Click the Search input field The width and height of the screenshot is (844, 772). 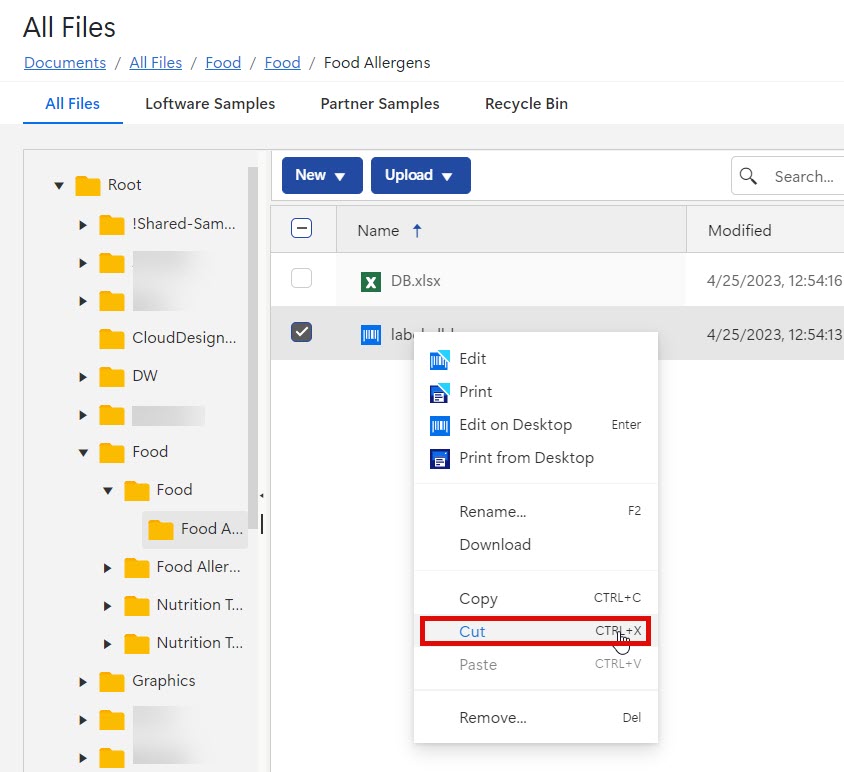point(803,176)
